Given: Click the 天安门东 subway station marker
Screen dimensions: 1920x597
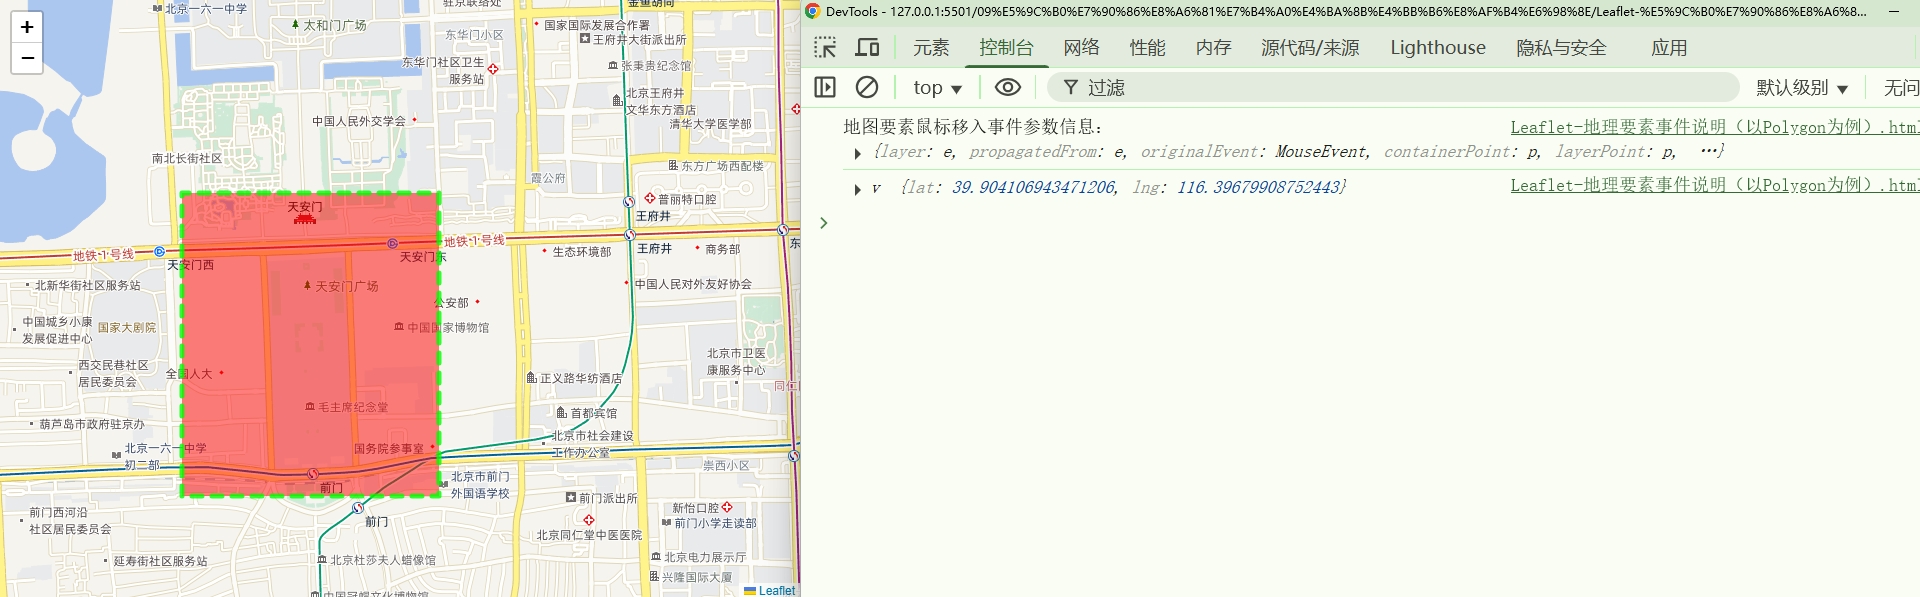Looking at the screenshot, I should 392,243.
